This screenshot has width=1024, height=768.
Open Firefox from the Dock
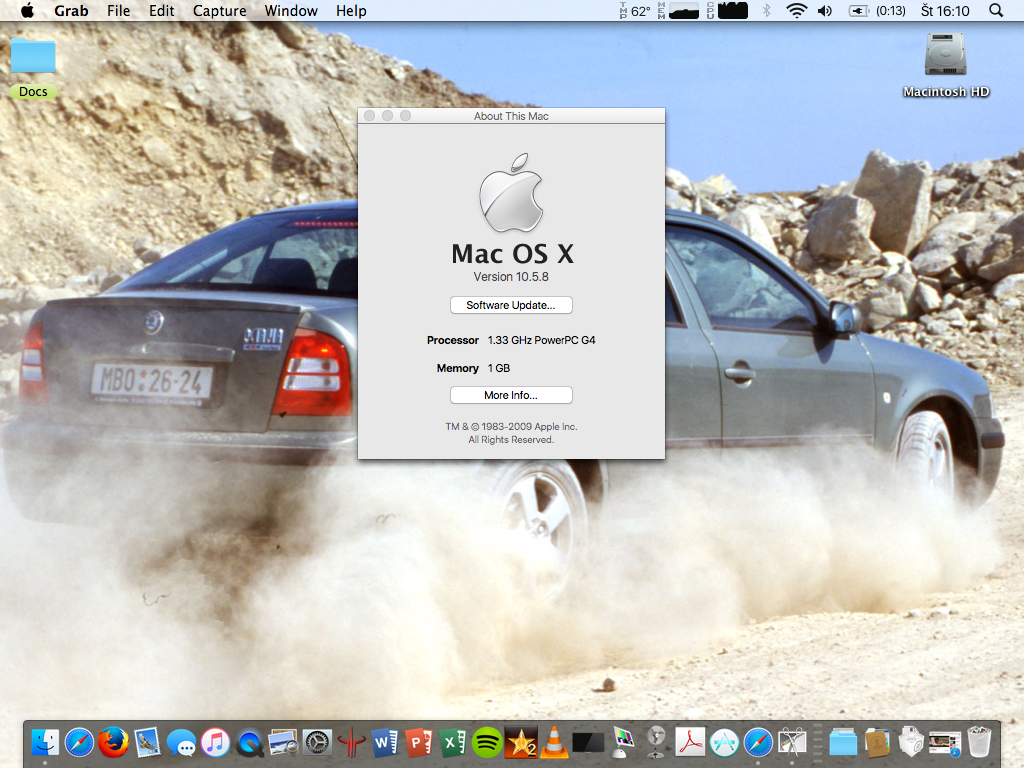coord(113,743)
